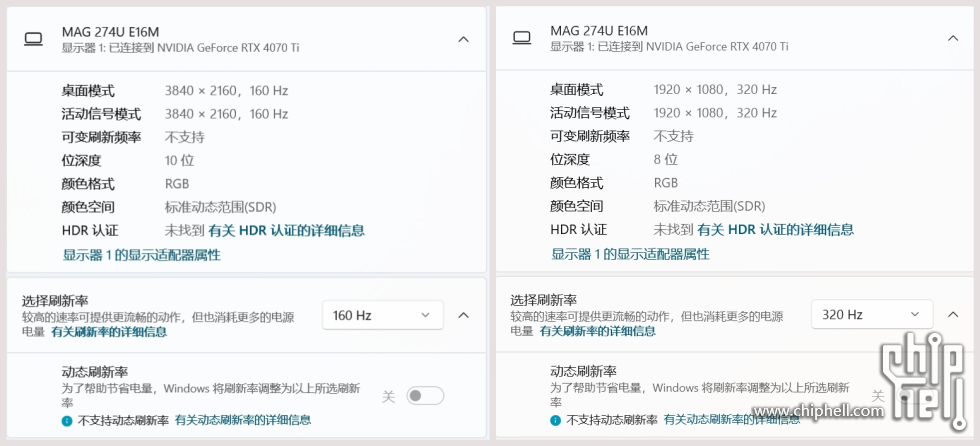Click the info icon beside 不支持动态刷新率 in 320 Hz panel

click(x=556, y=420)
